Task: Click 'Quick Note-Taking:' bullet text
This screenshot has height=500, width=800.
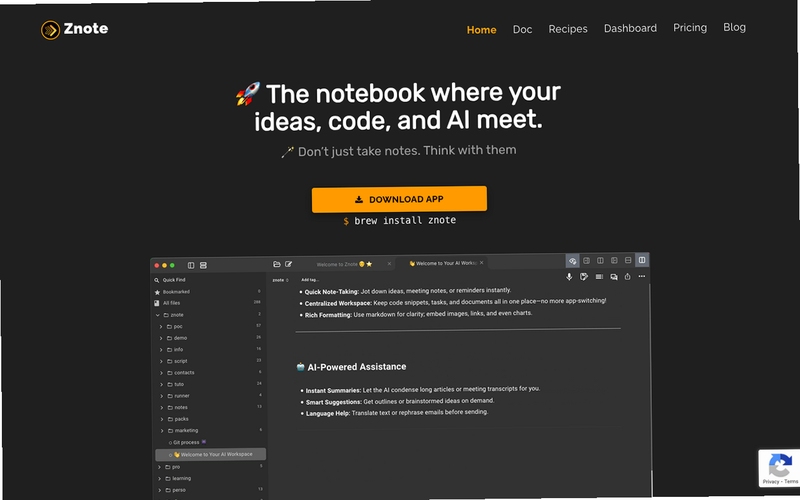Action: pyautogui.click(x=332, y=292)
